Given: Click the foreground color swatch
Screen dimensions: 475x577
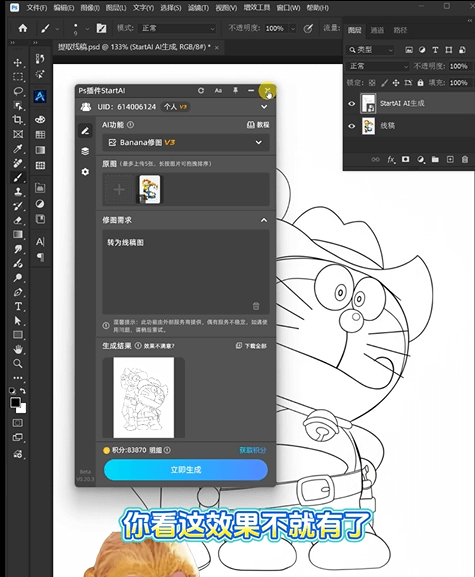Looking at the screenshot, I should (15, 402).
